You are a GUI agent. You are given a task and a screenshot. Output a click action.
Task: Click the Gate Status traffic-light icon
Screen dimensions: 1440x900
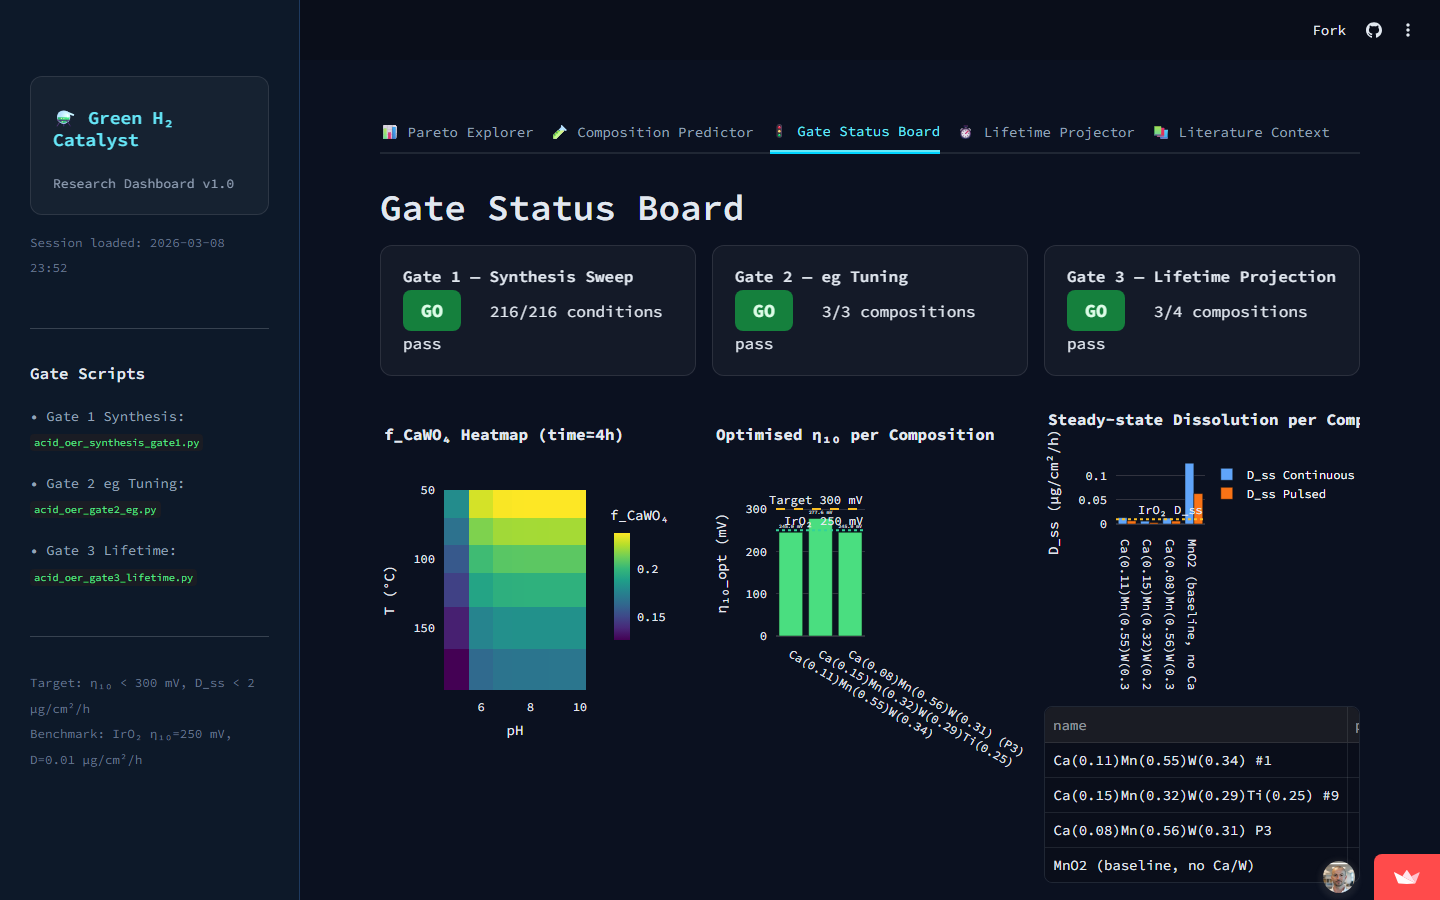(779, 131)
